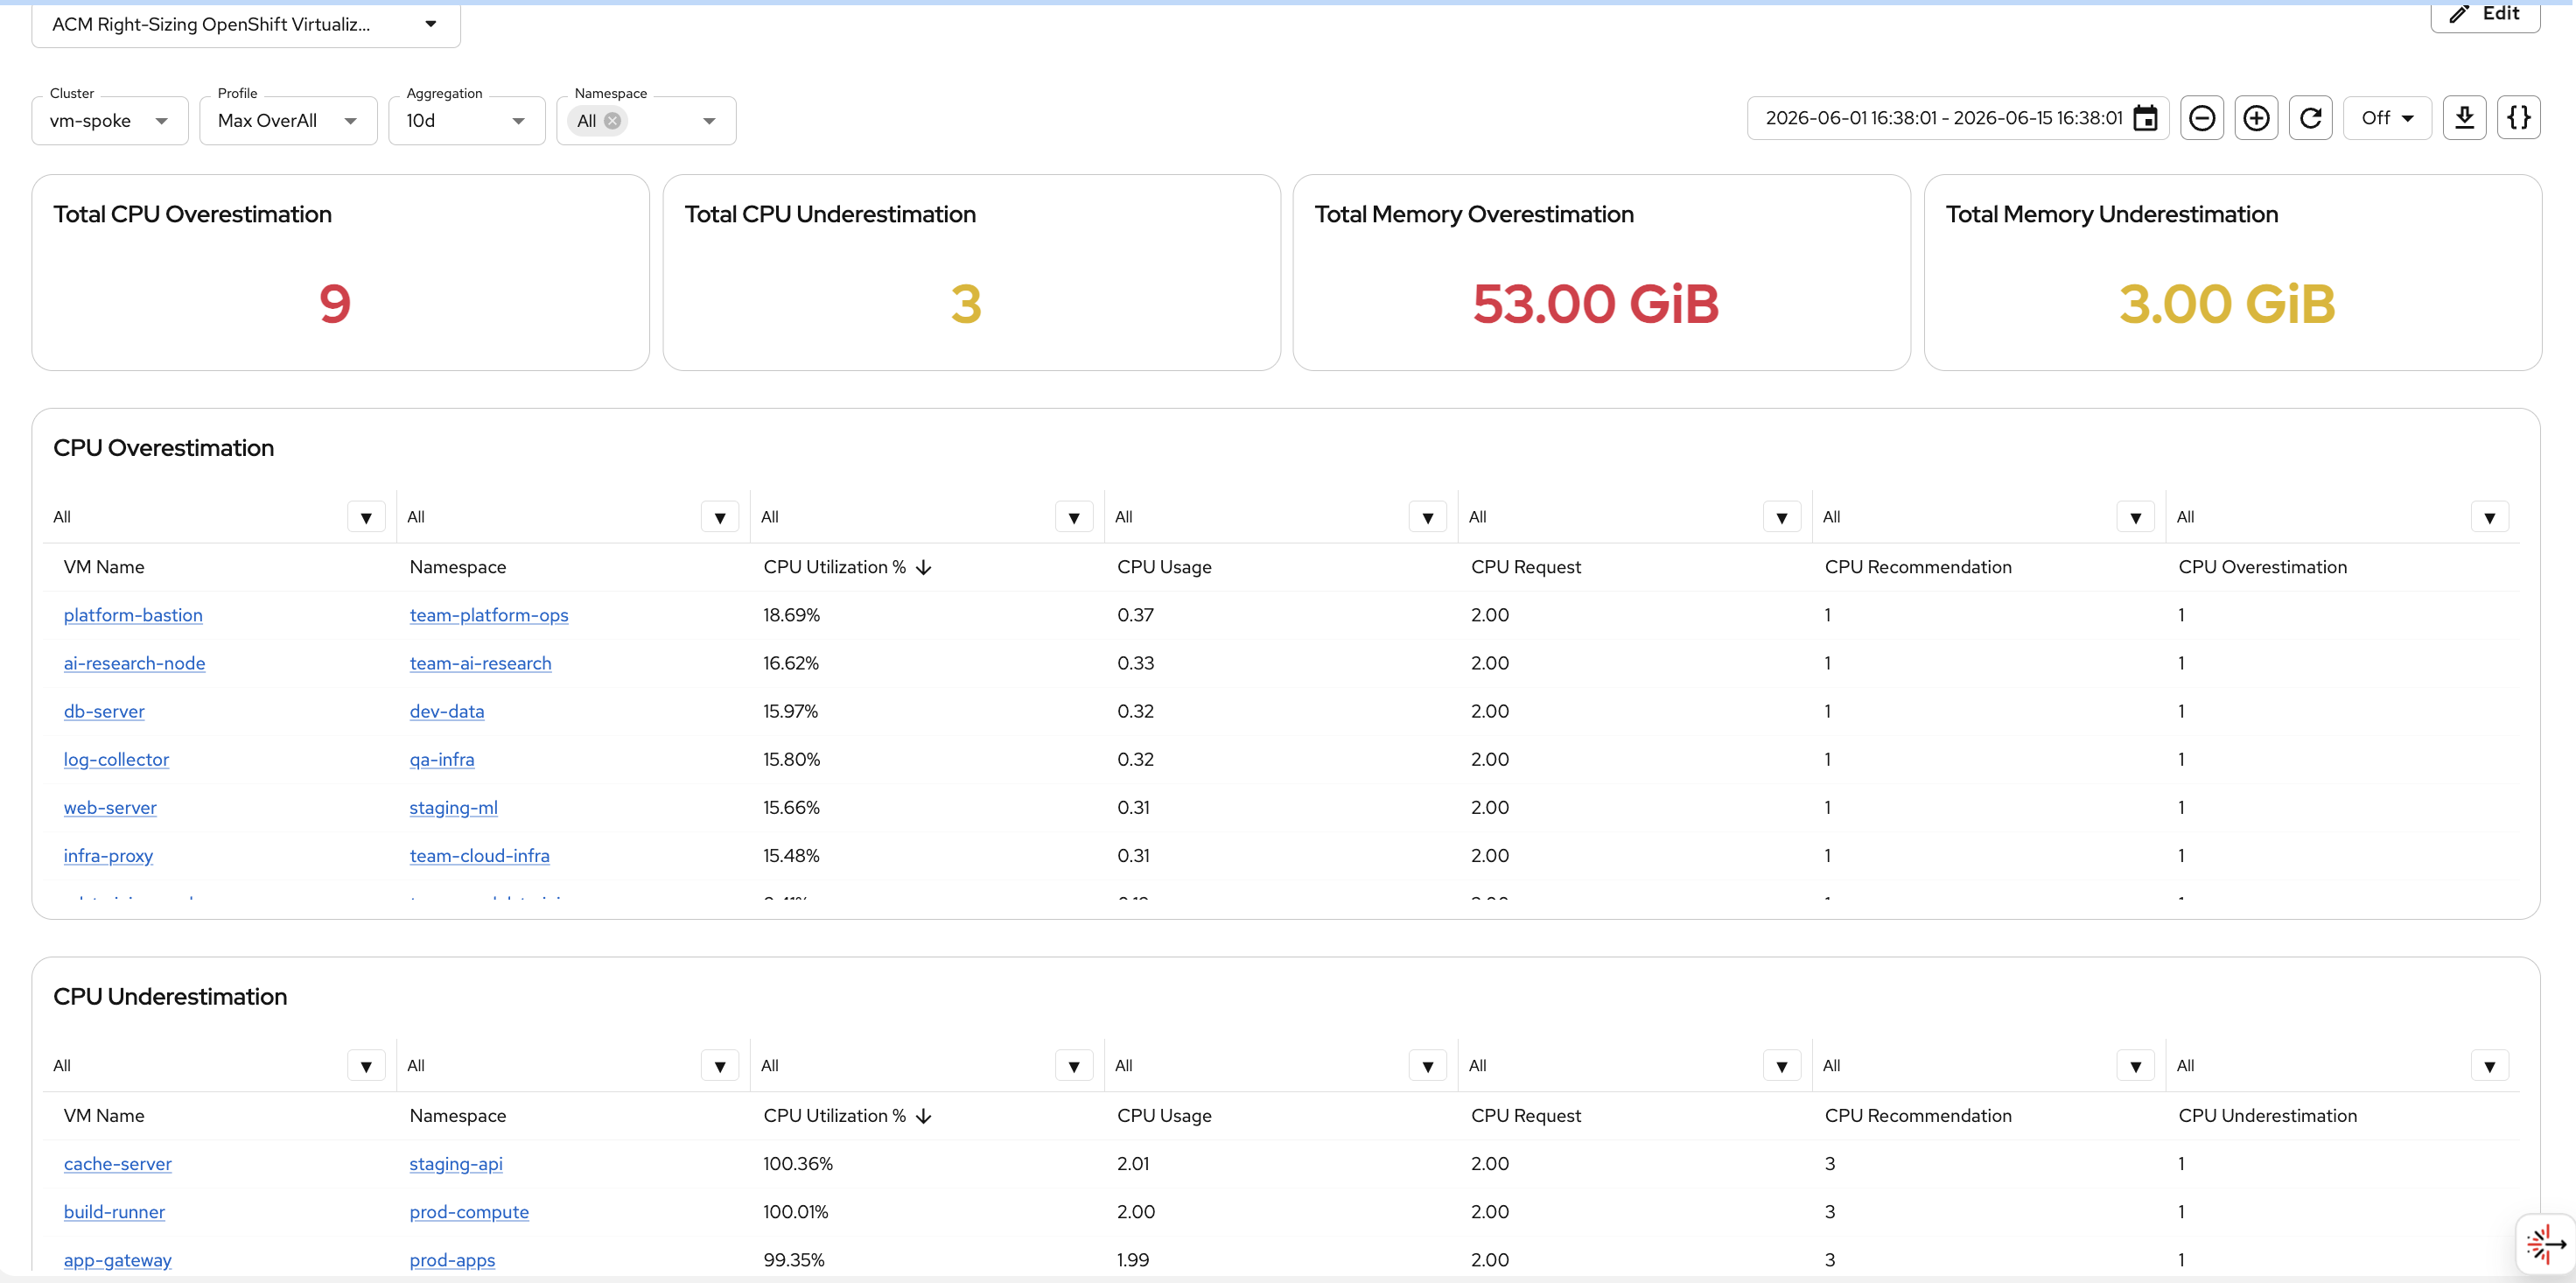Open CPU Underestimation column filter dropdown
The height and width of the screenshot is (1283, 2576).
[2490, 1066]
